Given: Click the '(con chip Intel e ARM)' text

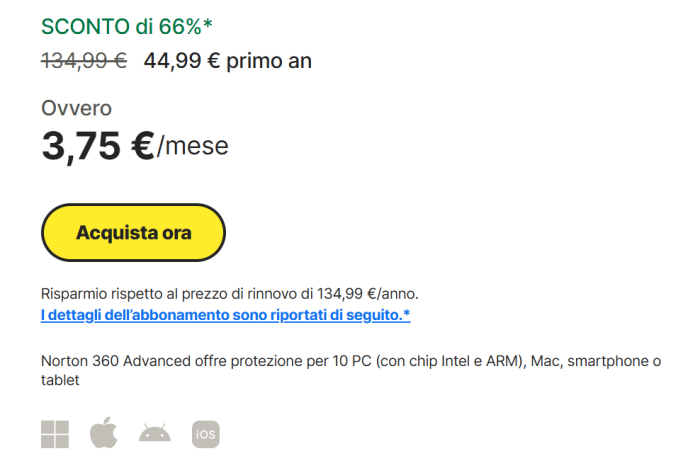Looking at the screenshot, I should coord(451,361).
